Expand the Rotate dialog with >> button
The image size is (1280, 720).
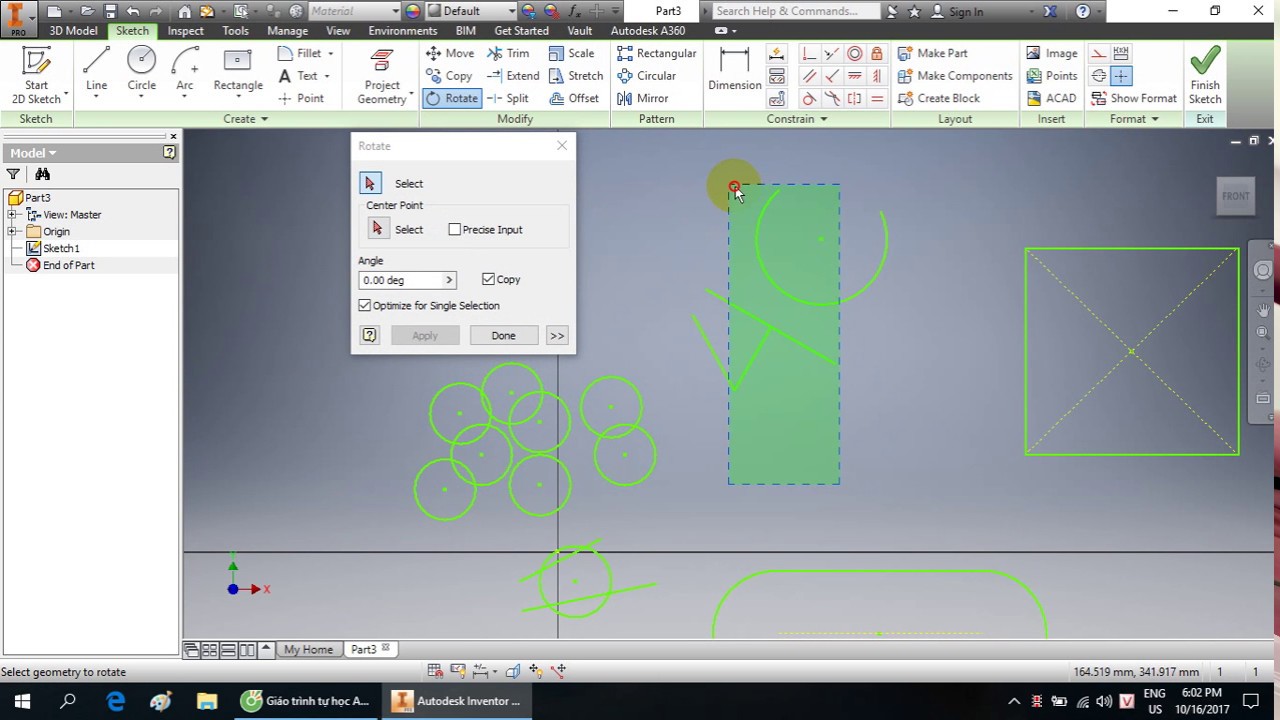click(557, 336)
